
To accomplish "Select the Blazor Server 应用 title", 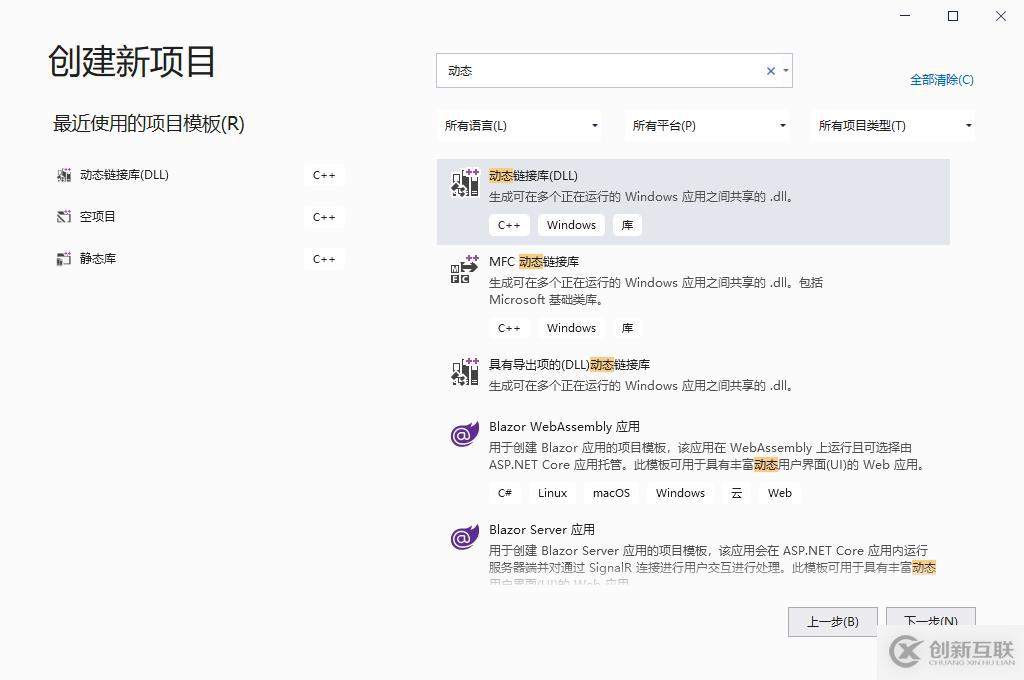I will tap(541, 530).
